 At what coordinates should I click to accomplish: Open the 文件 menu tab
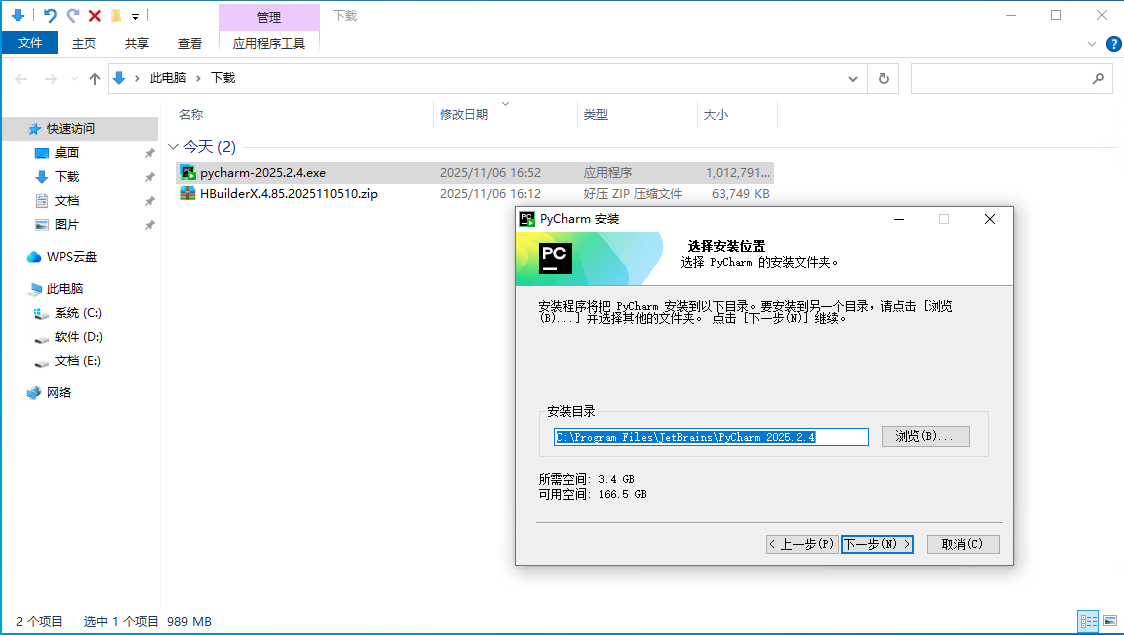30,43
